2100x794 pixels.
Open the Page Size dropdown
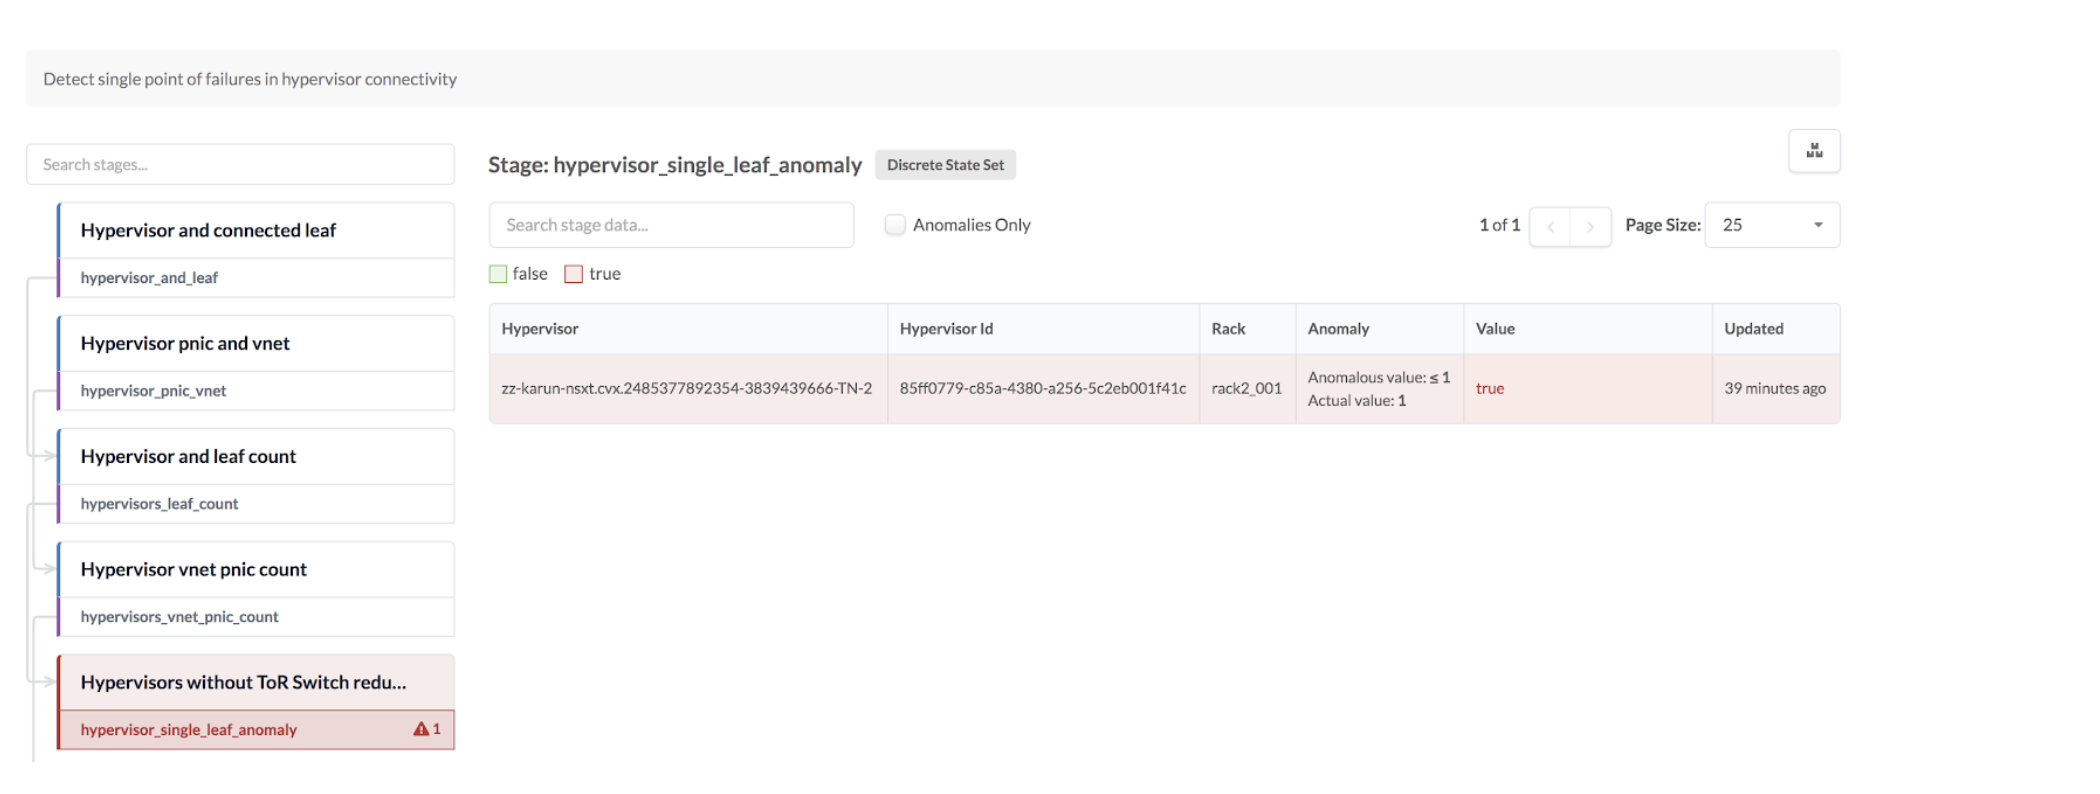tap(1771, 225)
